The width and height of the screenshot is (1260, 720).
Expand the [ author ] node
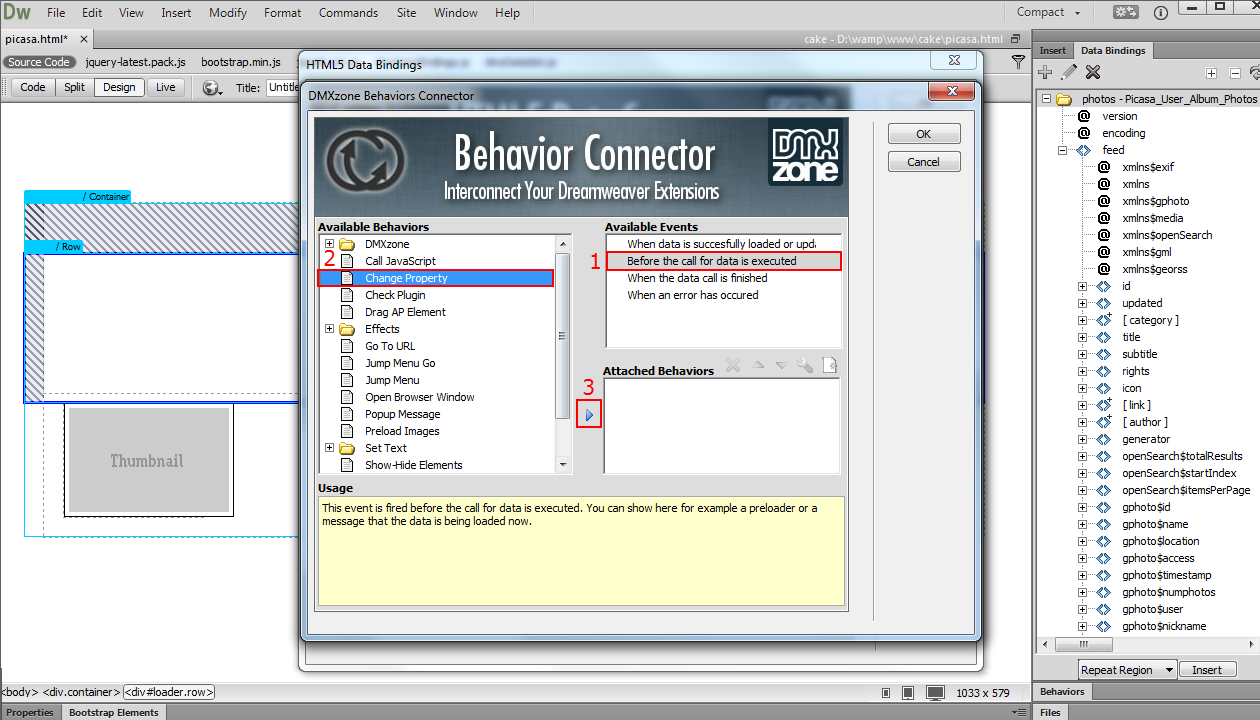[1082, 422]
